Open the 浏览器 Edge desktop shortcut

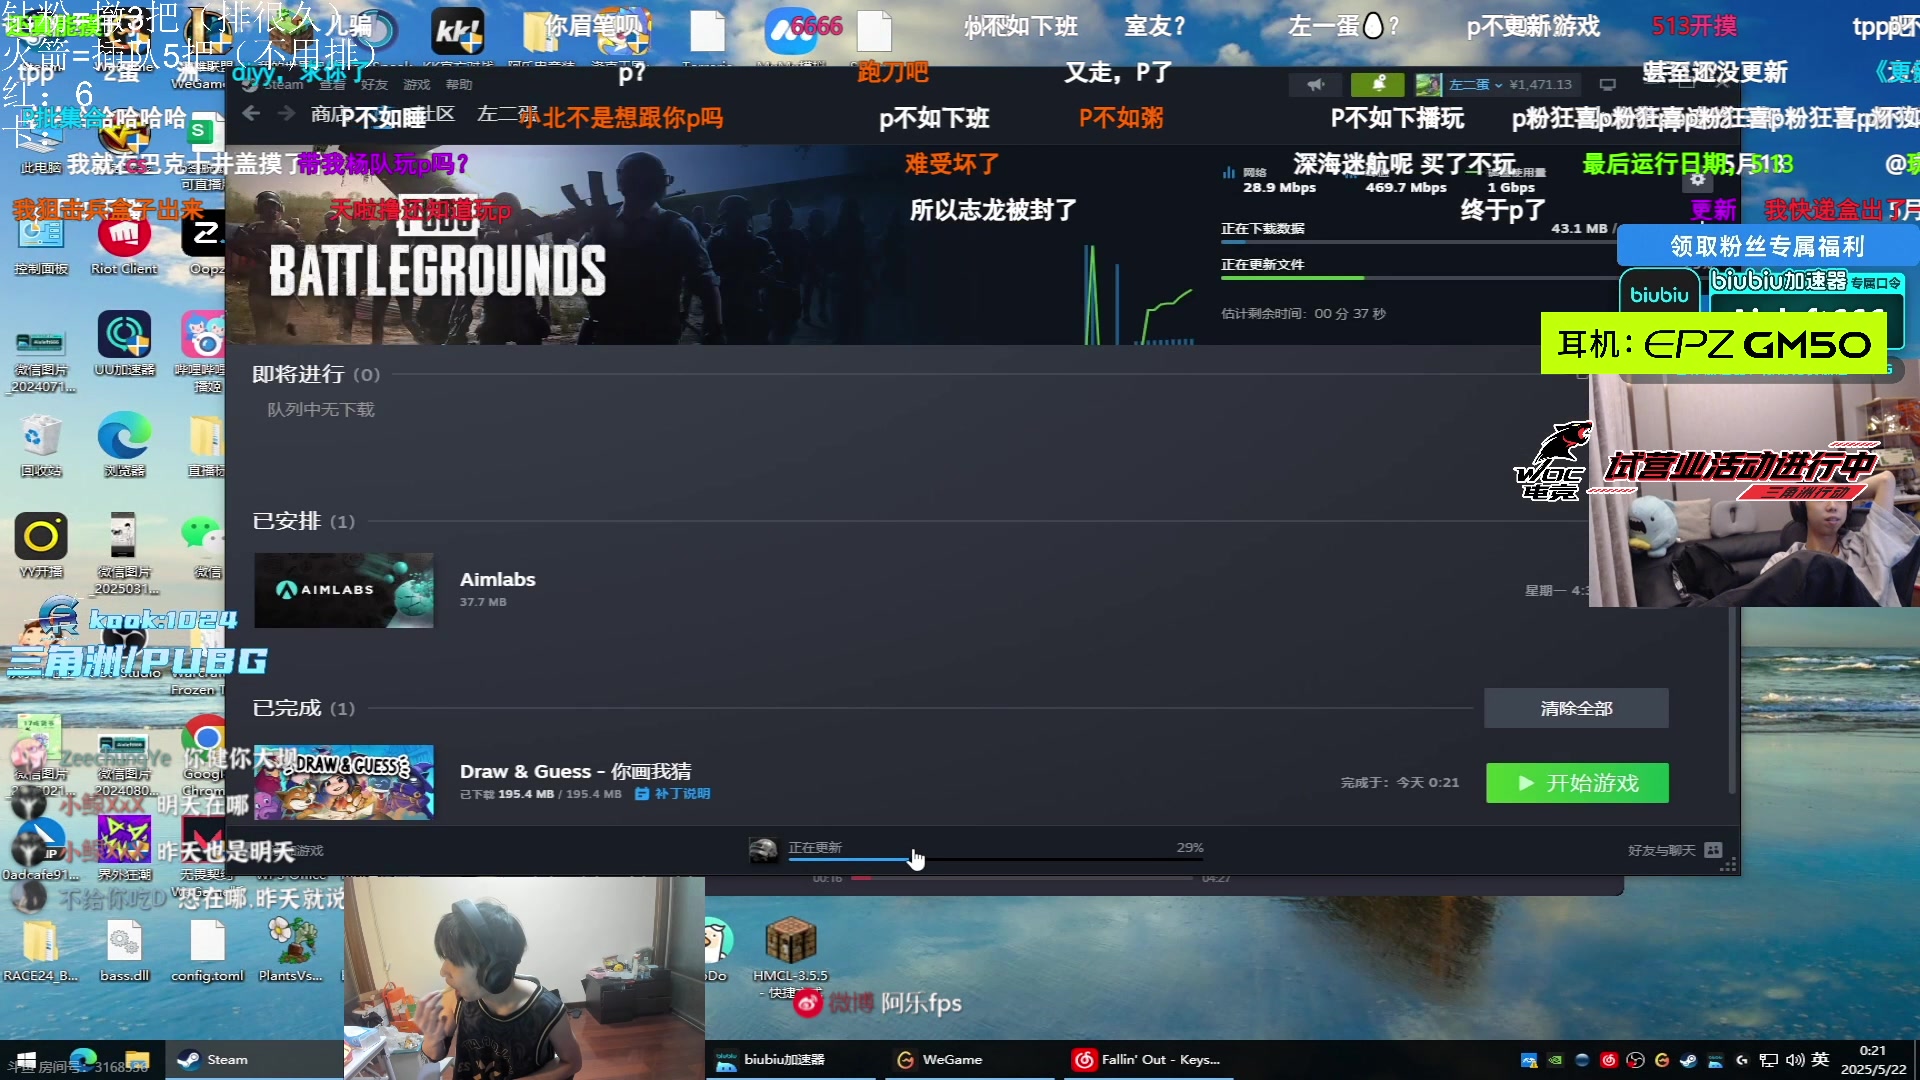(x=124, y=445)
